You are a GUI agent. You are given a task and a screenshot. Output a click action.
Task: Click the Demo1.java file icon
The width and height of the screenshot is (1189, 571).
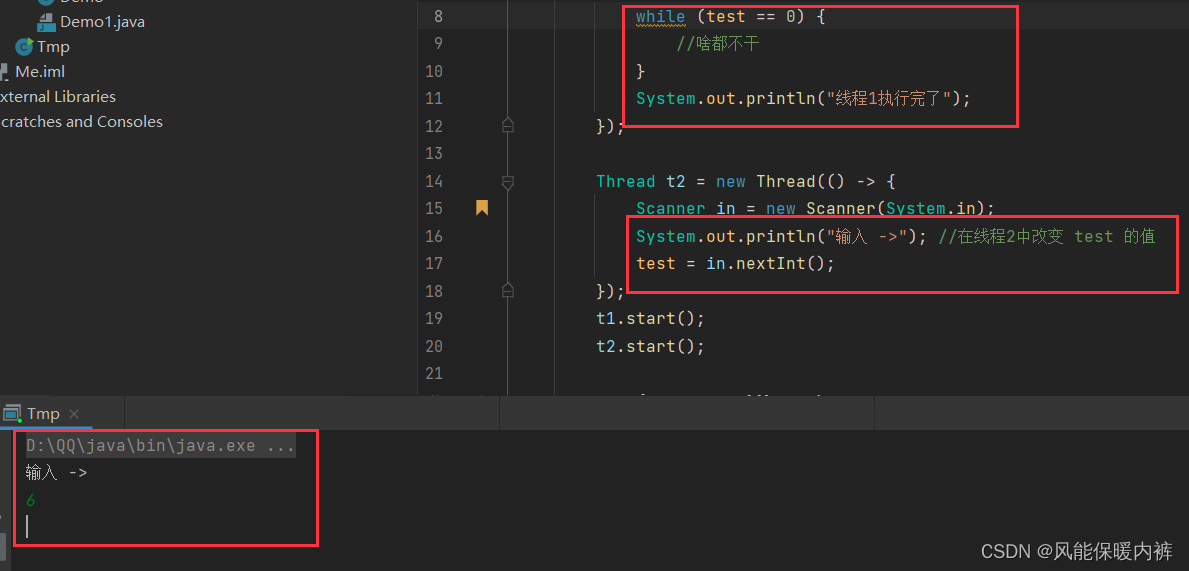46,22
